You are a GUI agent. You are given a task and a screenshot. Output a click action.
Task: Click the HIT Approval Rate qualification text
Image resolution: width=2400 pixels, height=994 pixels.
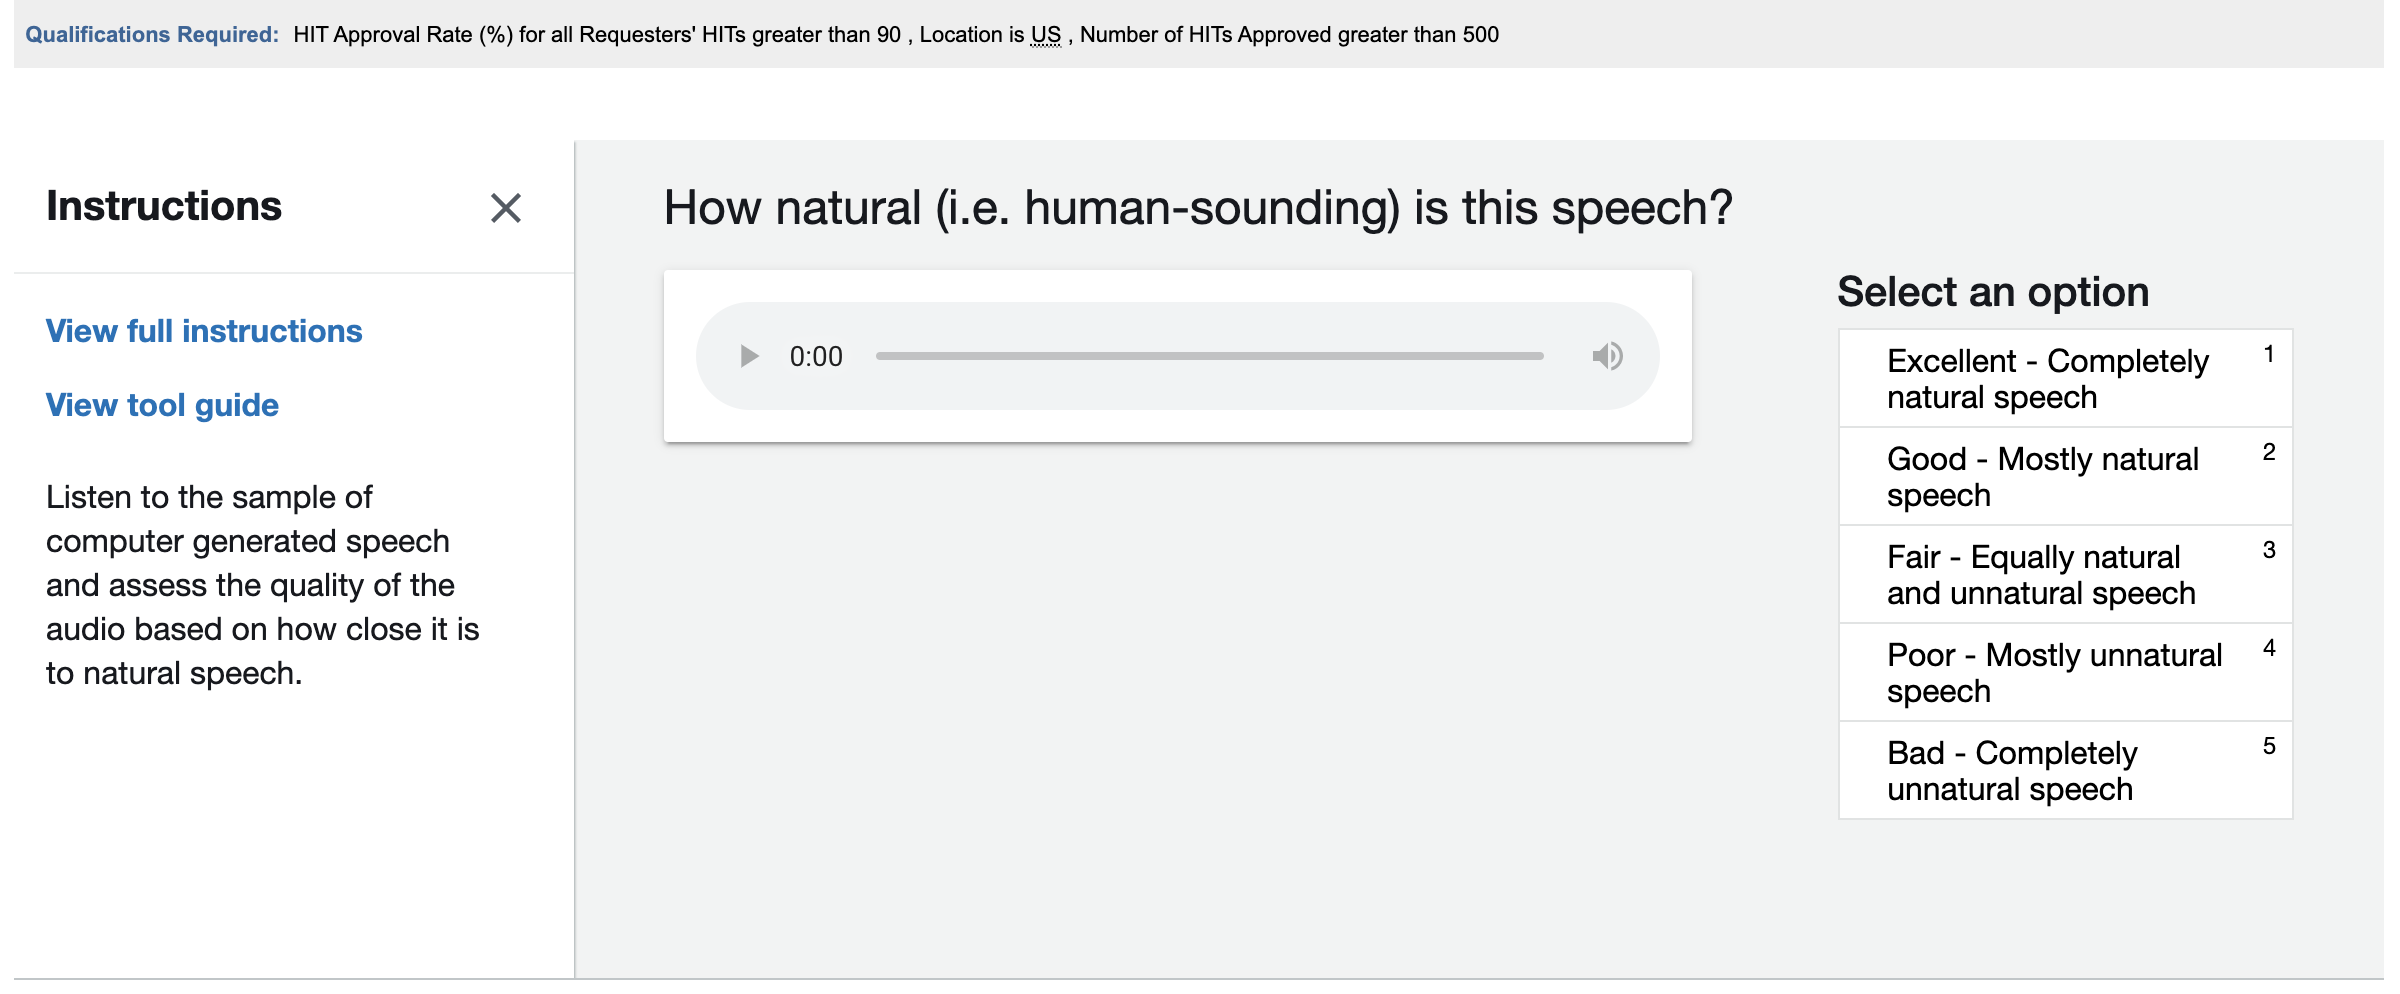(x=596, y=35)
